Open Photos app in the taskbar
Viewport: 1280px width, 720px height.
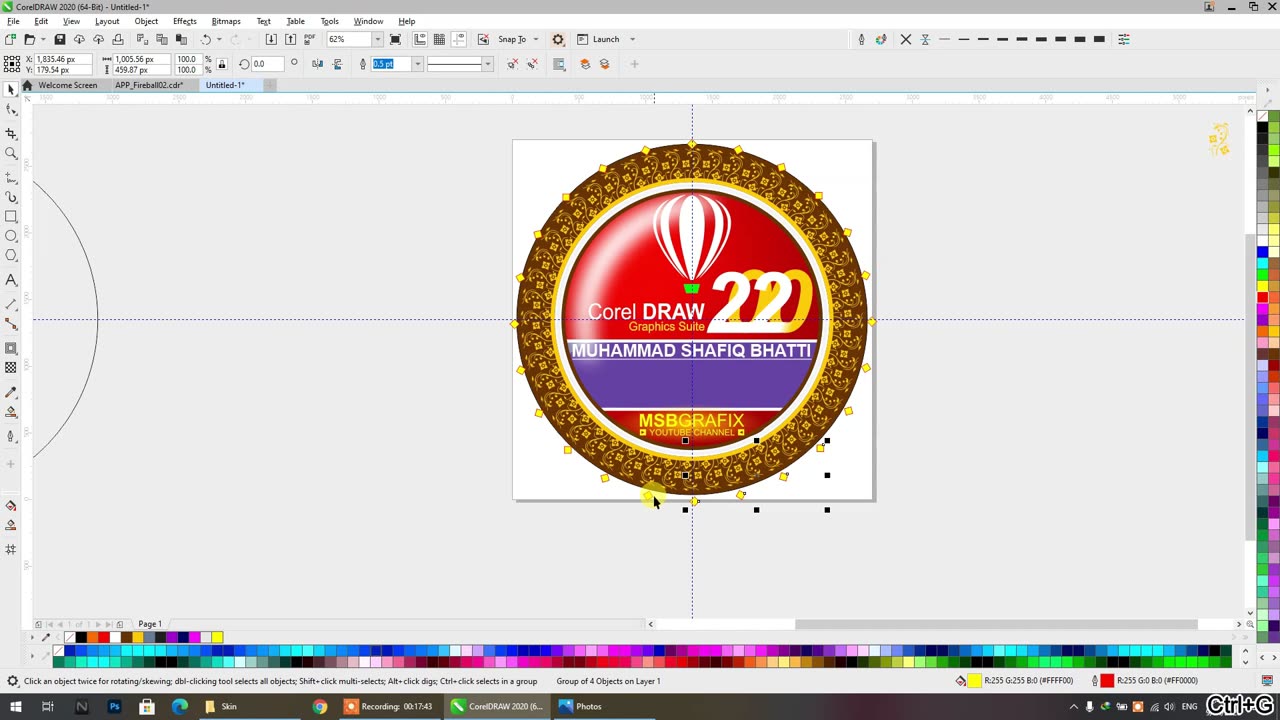[x=581, y=706]
